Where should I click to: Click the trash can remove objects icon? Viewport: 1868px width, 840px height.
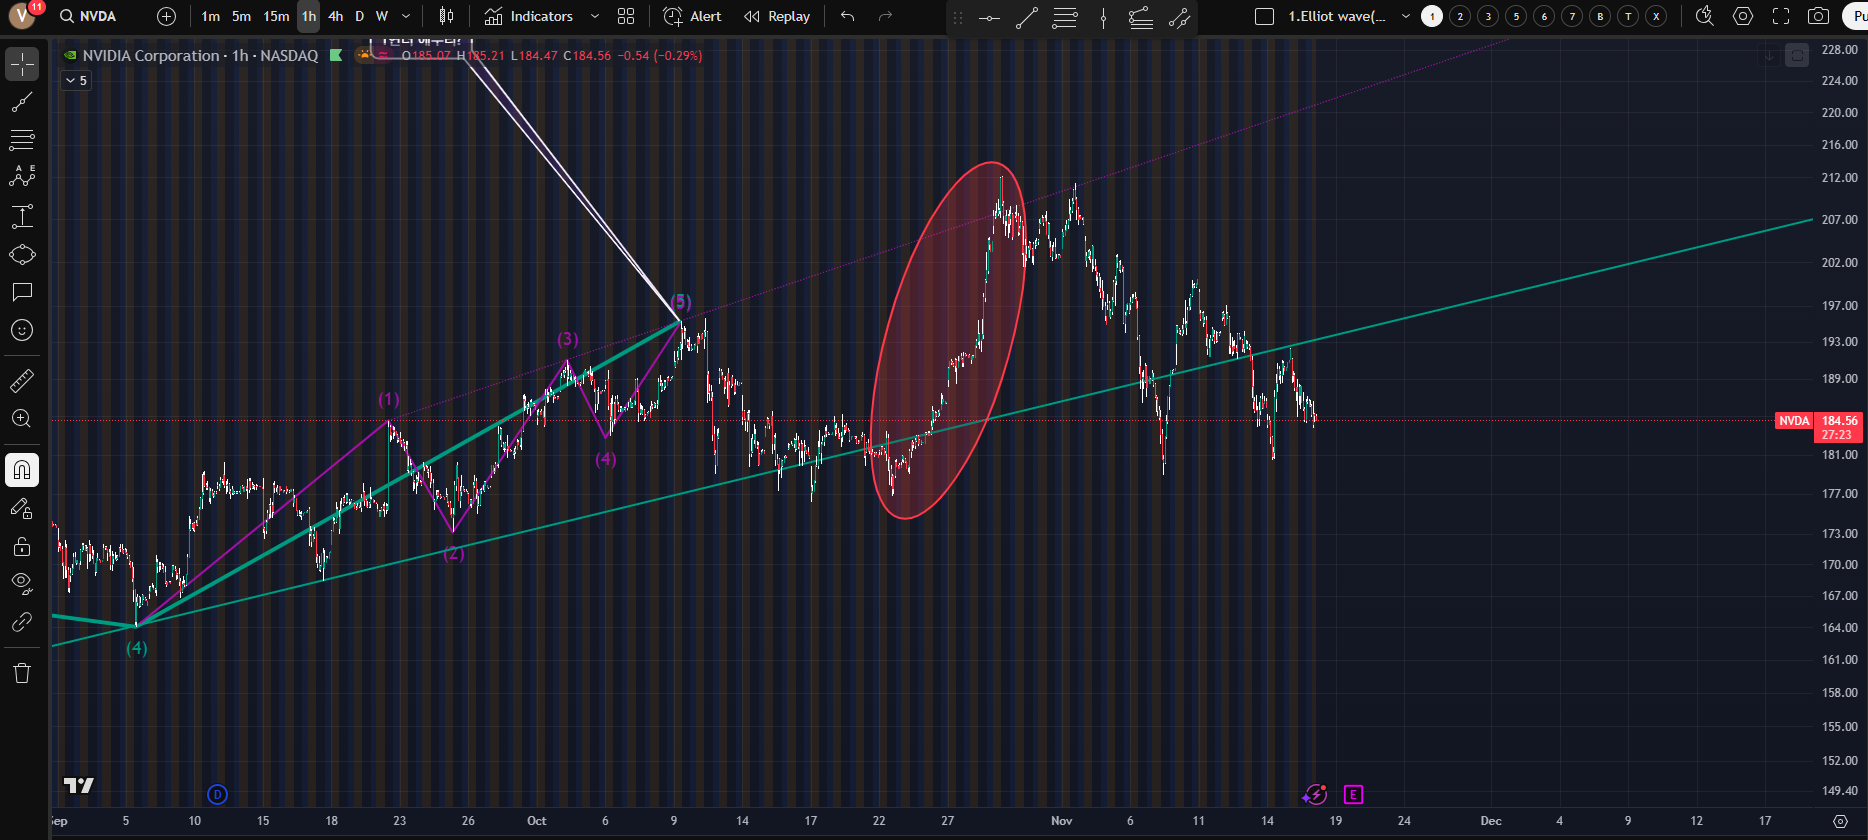coord(21,673)
